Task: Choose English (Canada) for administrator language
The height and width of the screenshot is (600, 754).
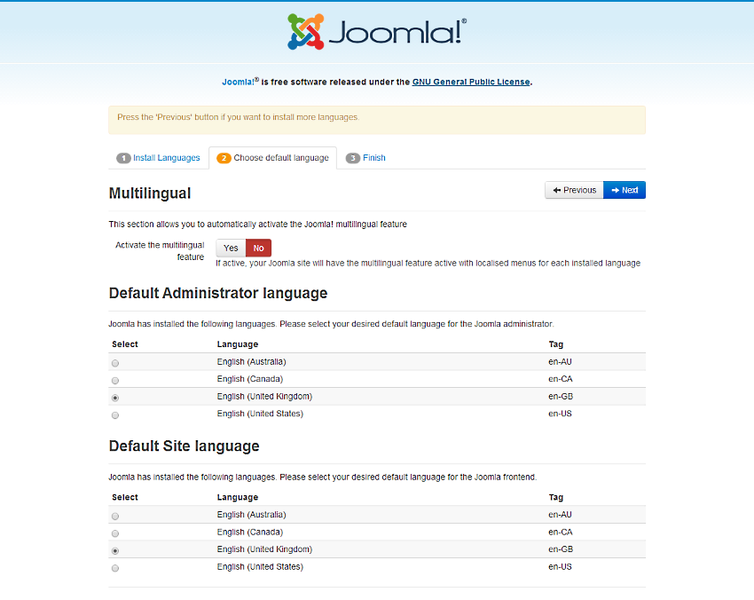Action: (x=116, y=381)
